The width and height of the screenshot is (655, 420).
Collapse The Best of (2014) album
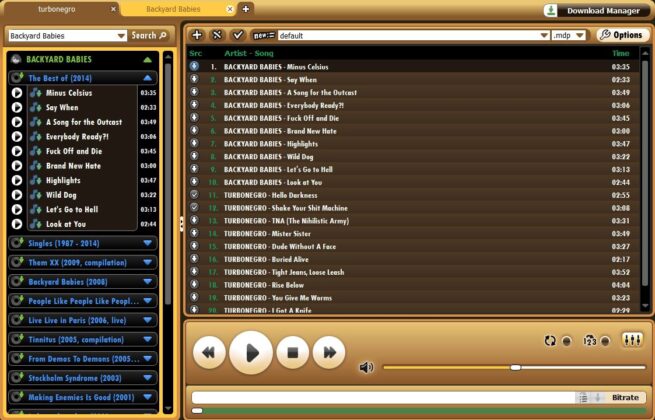point(147,78)
